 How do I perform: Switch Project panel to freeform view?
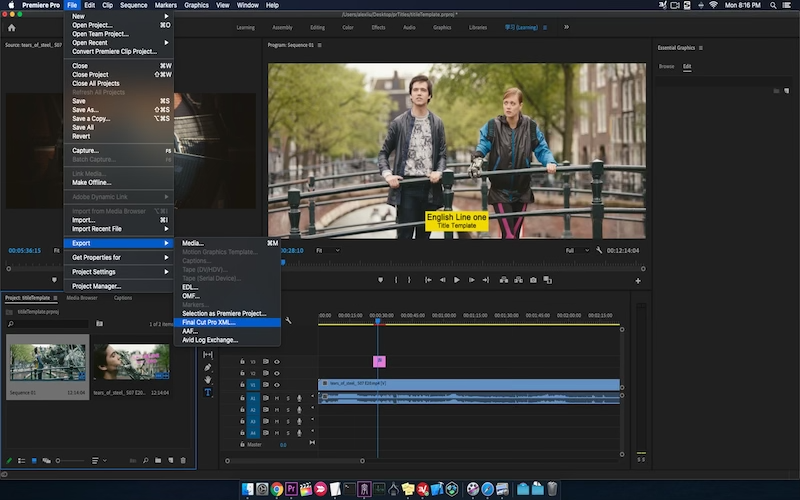pyautogui.click(x=46, y=461)
